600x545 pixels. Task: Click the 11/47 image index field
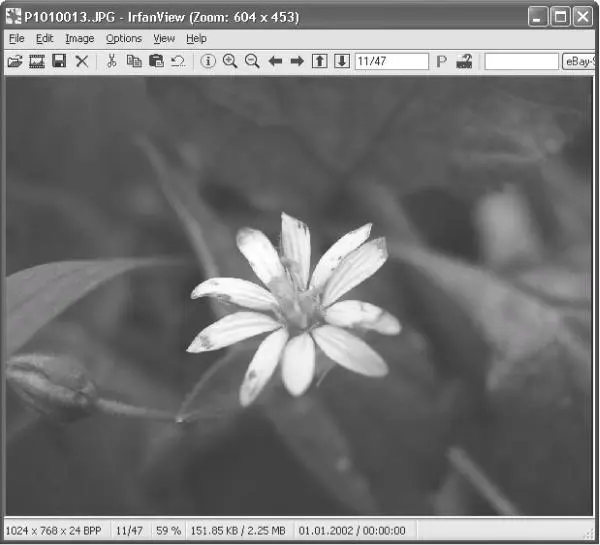(392, 62)
